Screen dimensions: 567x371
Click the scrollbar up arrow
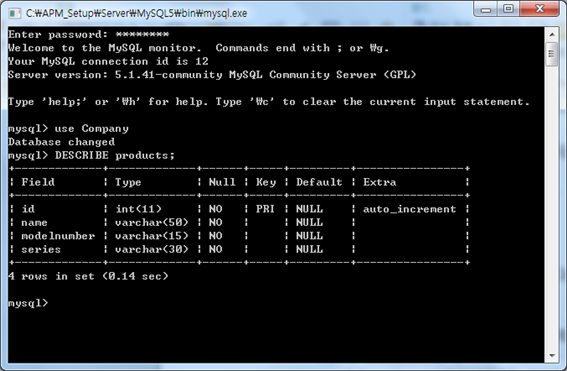coord(552,35)
